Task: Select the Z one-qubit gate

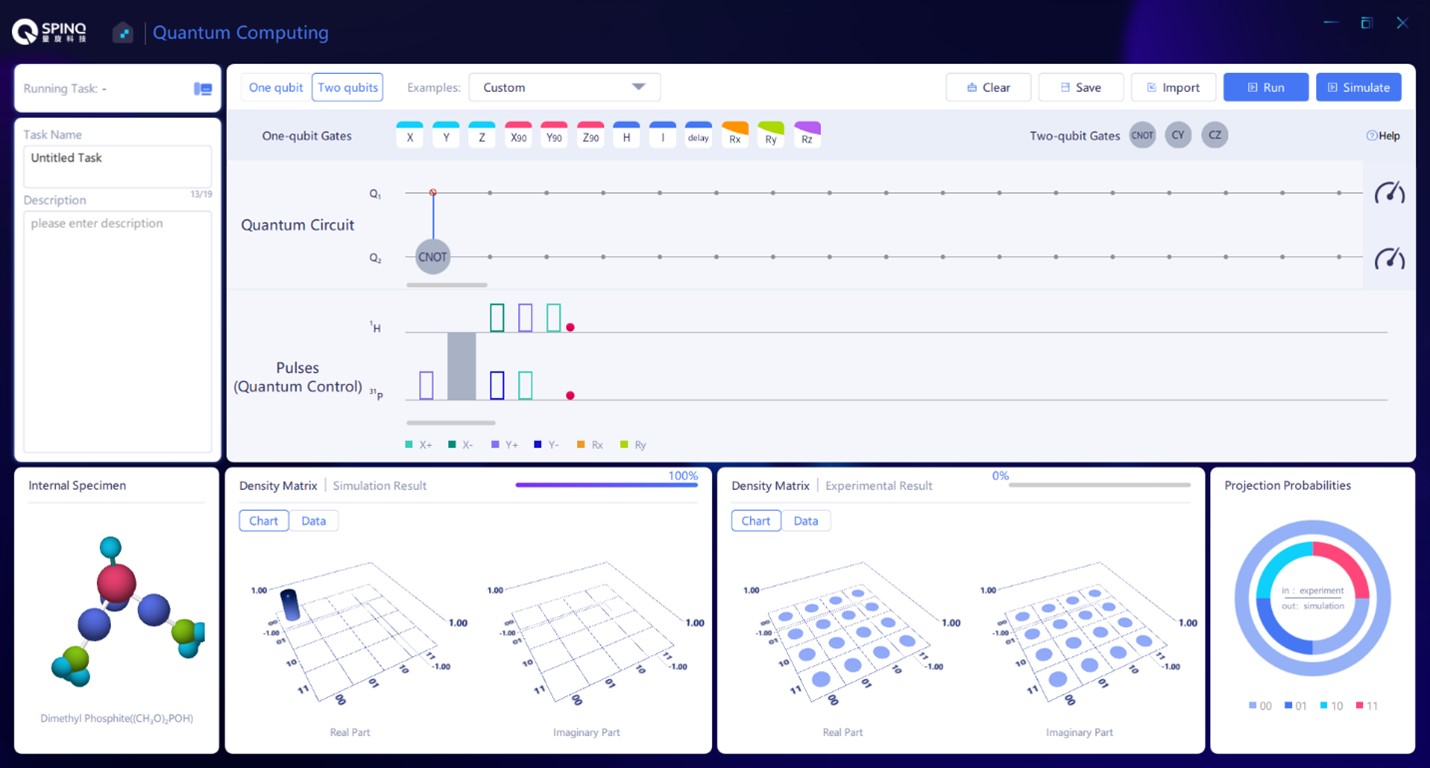Action: 482,136
